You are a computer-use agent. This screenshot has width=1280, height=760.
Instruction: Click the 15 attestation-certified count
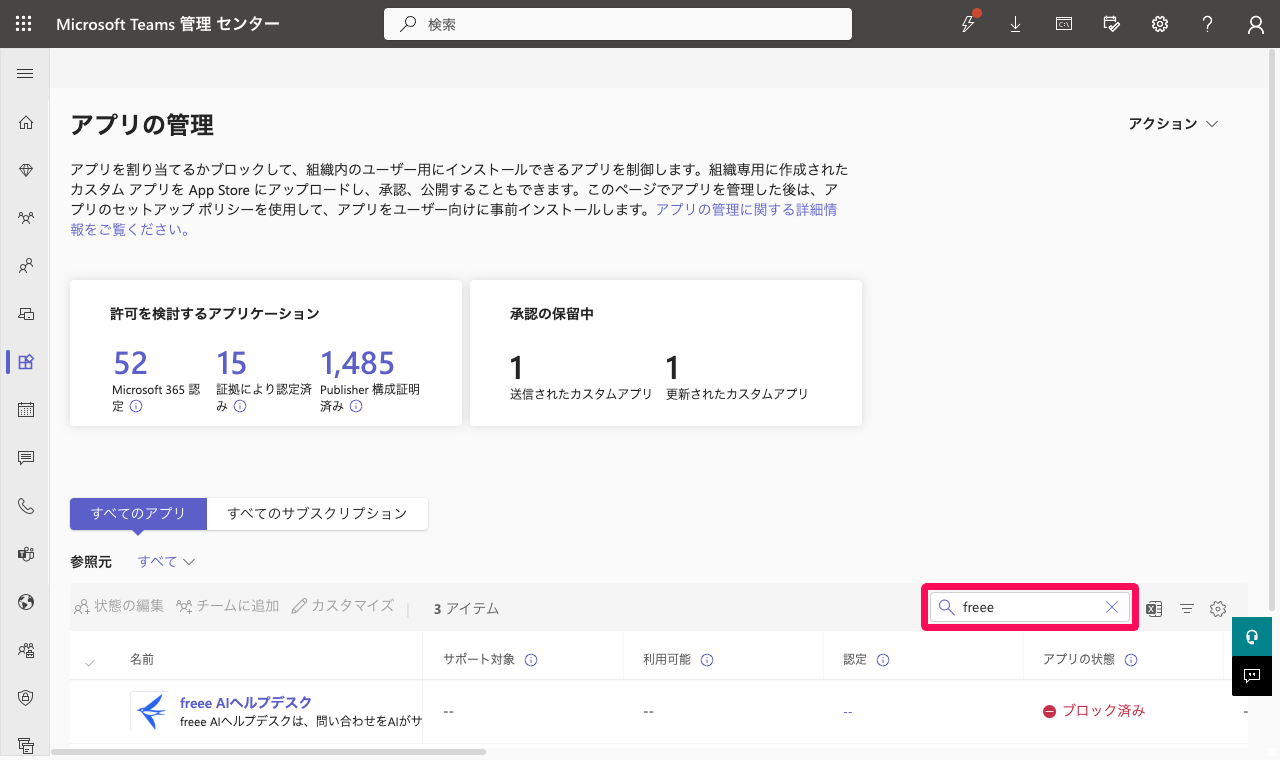232,363
